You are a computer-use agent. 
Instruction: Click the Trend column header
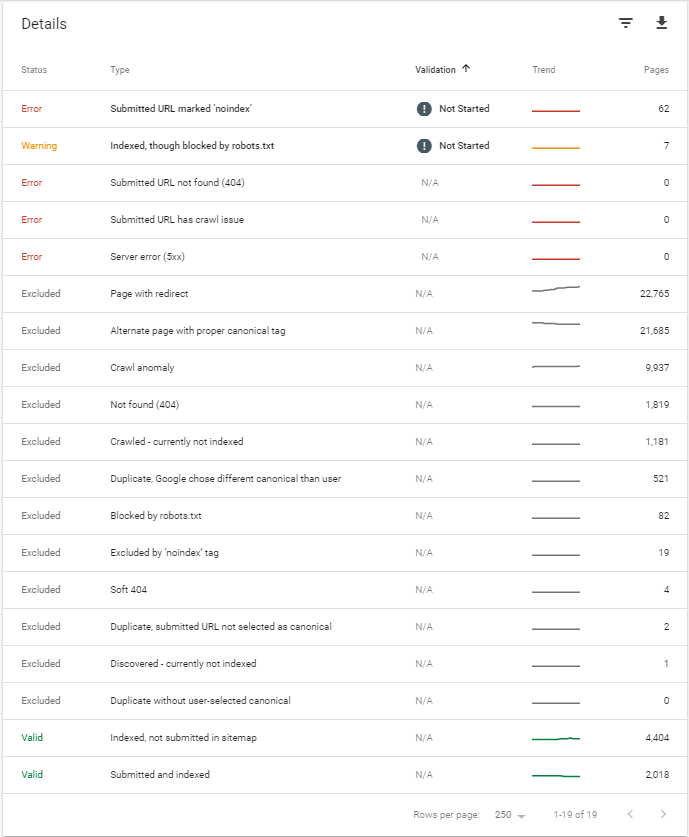pos(543,70)
